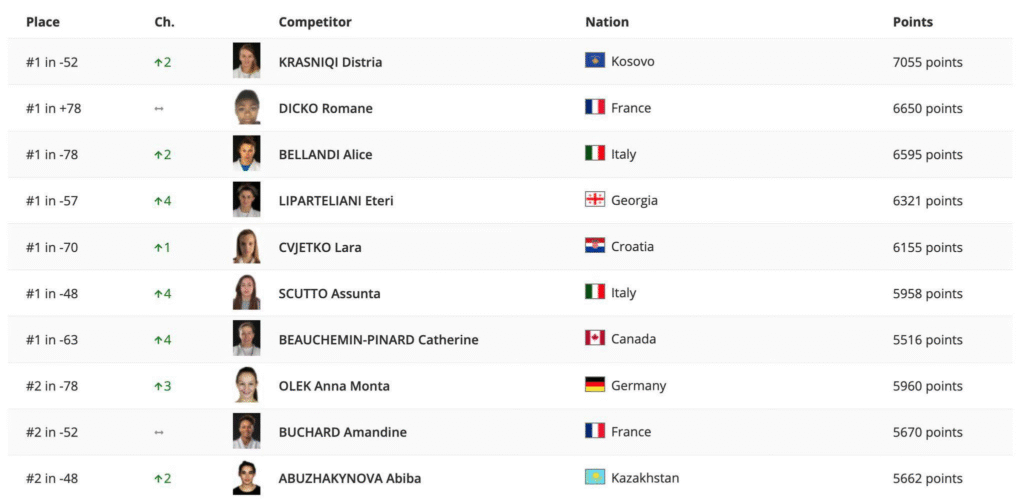Image resolution: width=1024 pixels, height=499 pixels.
Task: Click the Kazakhstan flag icon
Action: pyautogui.click(x=594, y=477)
